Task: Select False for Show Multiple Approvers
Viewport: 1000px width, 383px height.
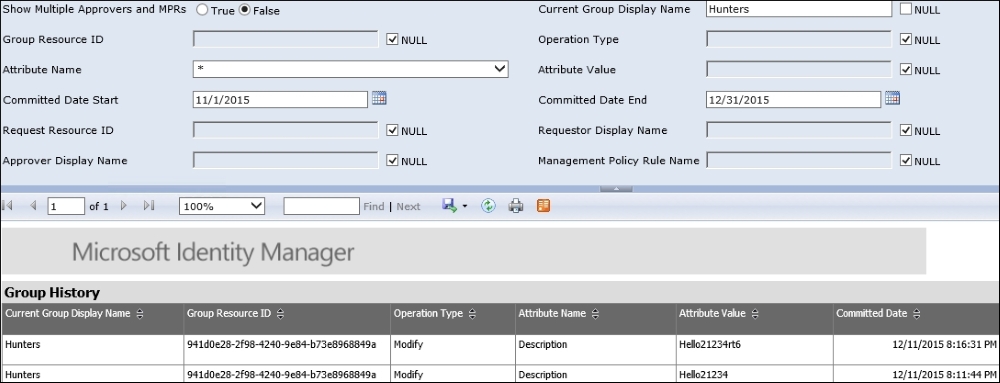Action: 244,10
